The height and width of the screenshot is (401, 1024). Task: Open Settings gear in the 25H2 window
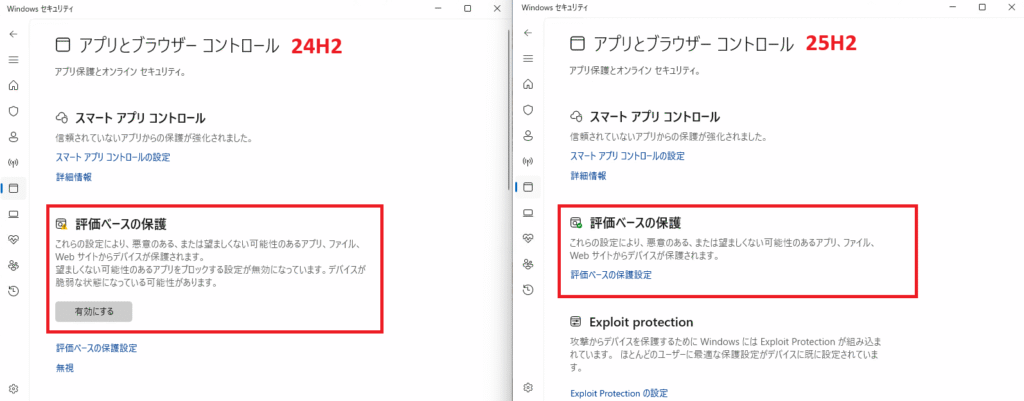(527, 387)
